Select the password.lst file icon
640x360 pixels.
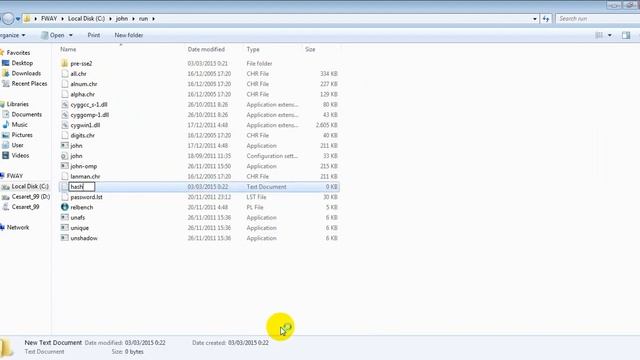pyautogui.click(x=64, y=197)
